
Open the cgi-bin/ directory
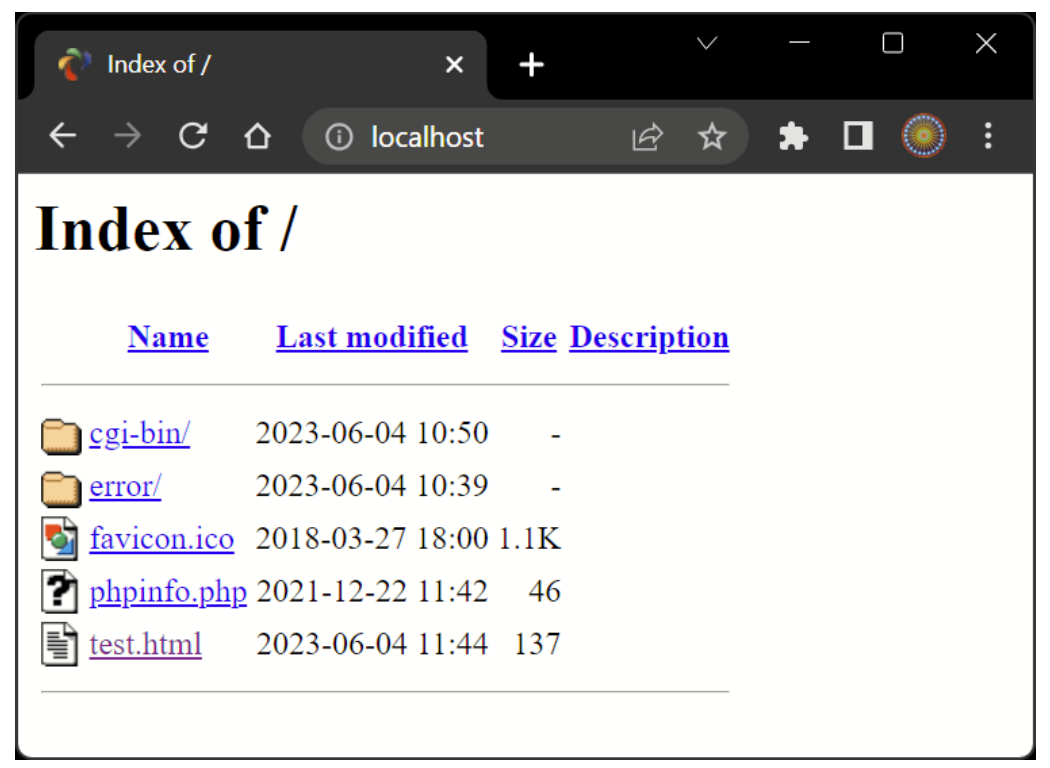(139, 434)
